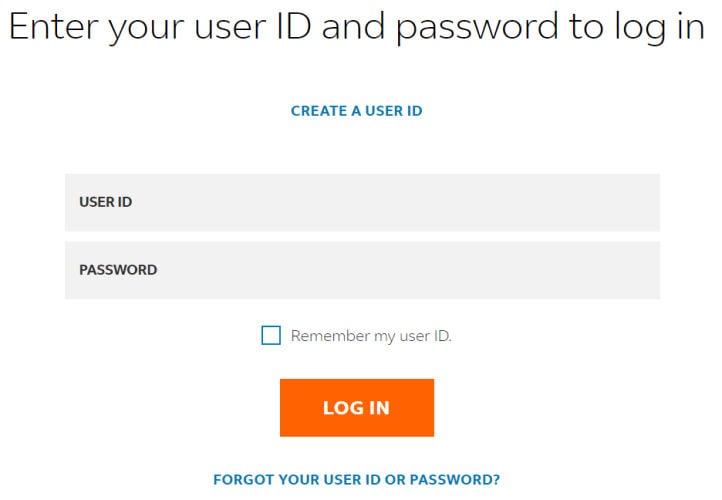Click the words 'log in' in the heading
The image size is (722, 500).
(x=660, y=28)
